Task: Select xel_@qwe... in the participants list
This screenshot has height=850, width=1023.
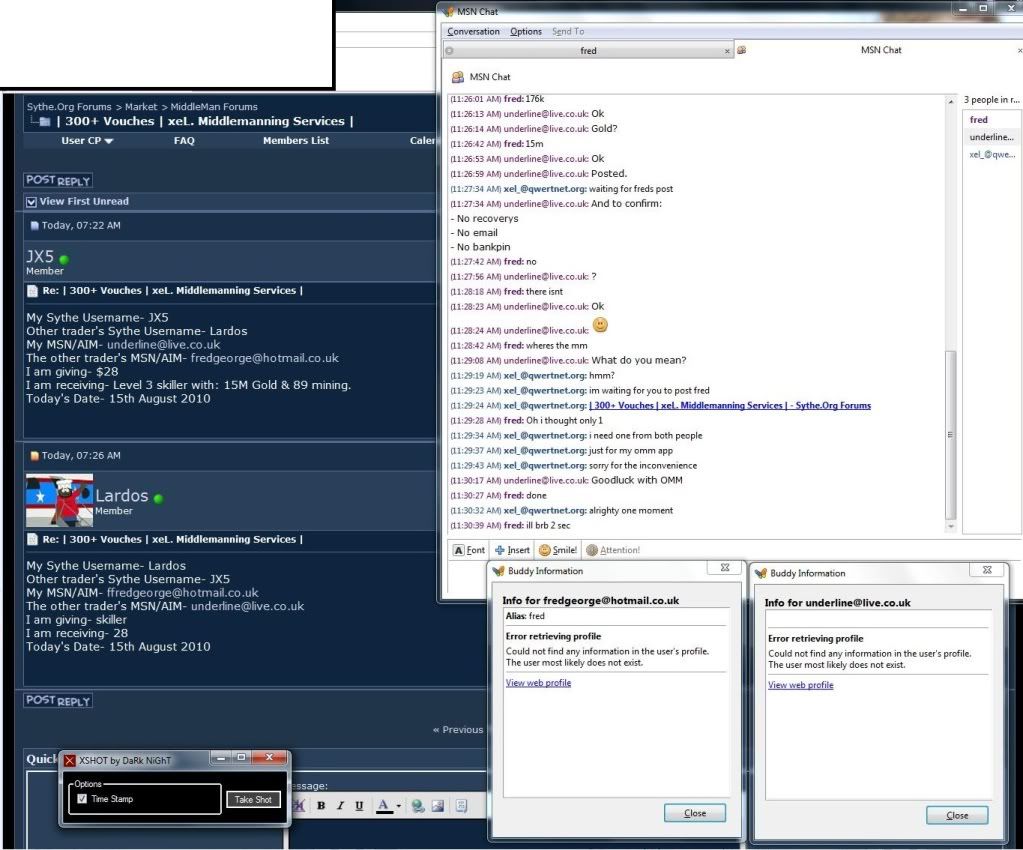Action: (992, 155)
